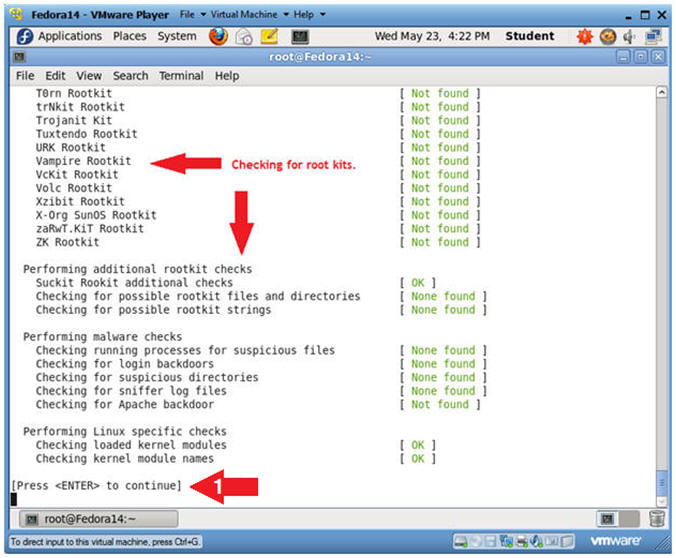Click the VMware floppy device icon

(x=491, y=542)
